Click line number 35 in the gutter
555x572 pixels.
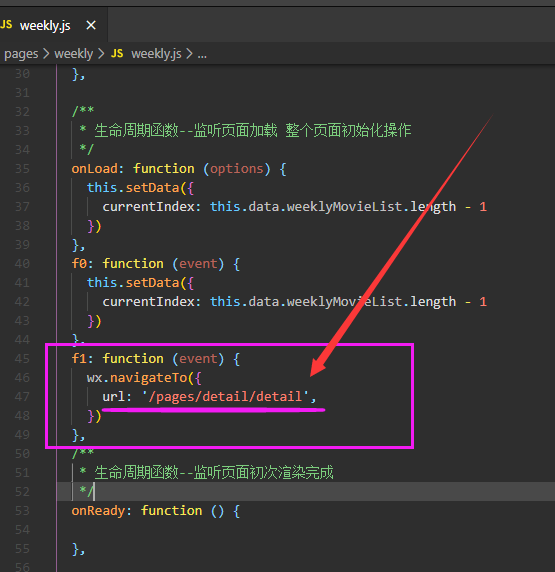[x=22, y=169]
